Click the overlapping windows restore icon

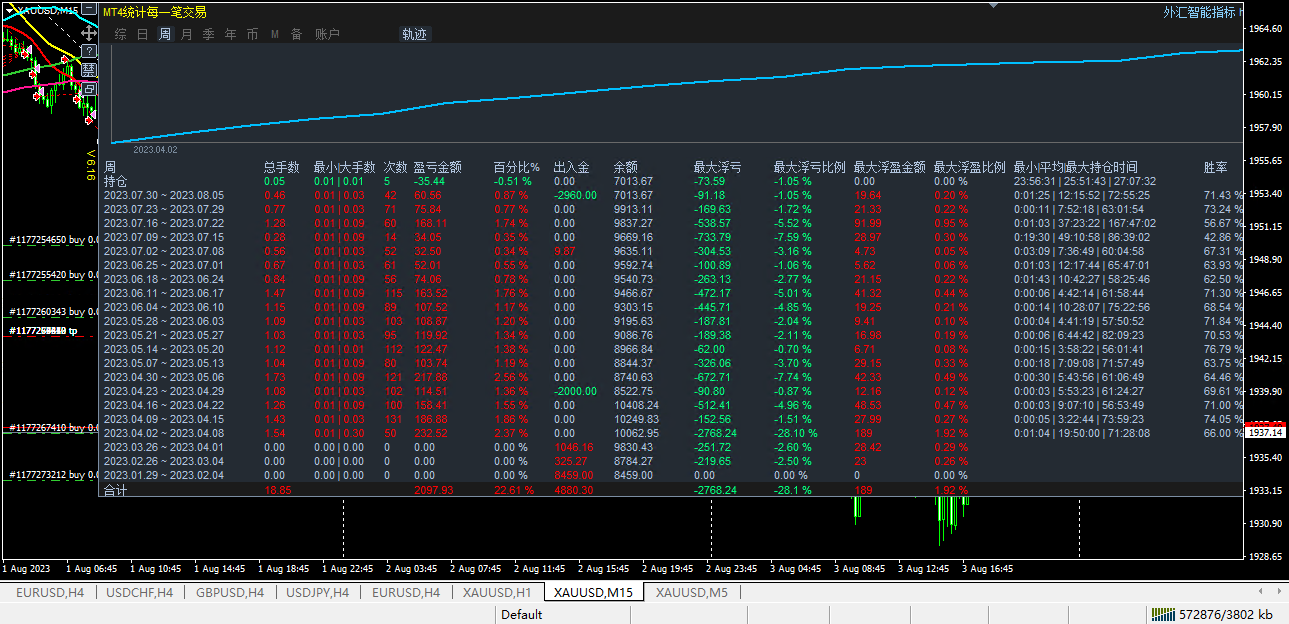tap(89, 89)
